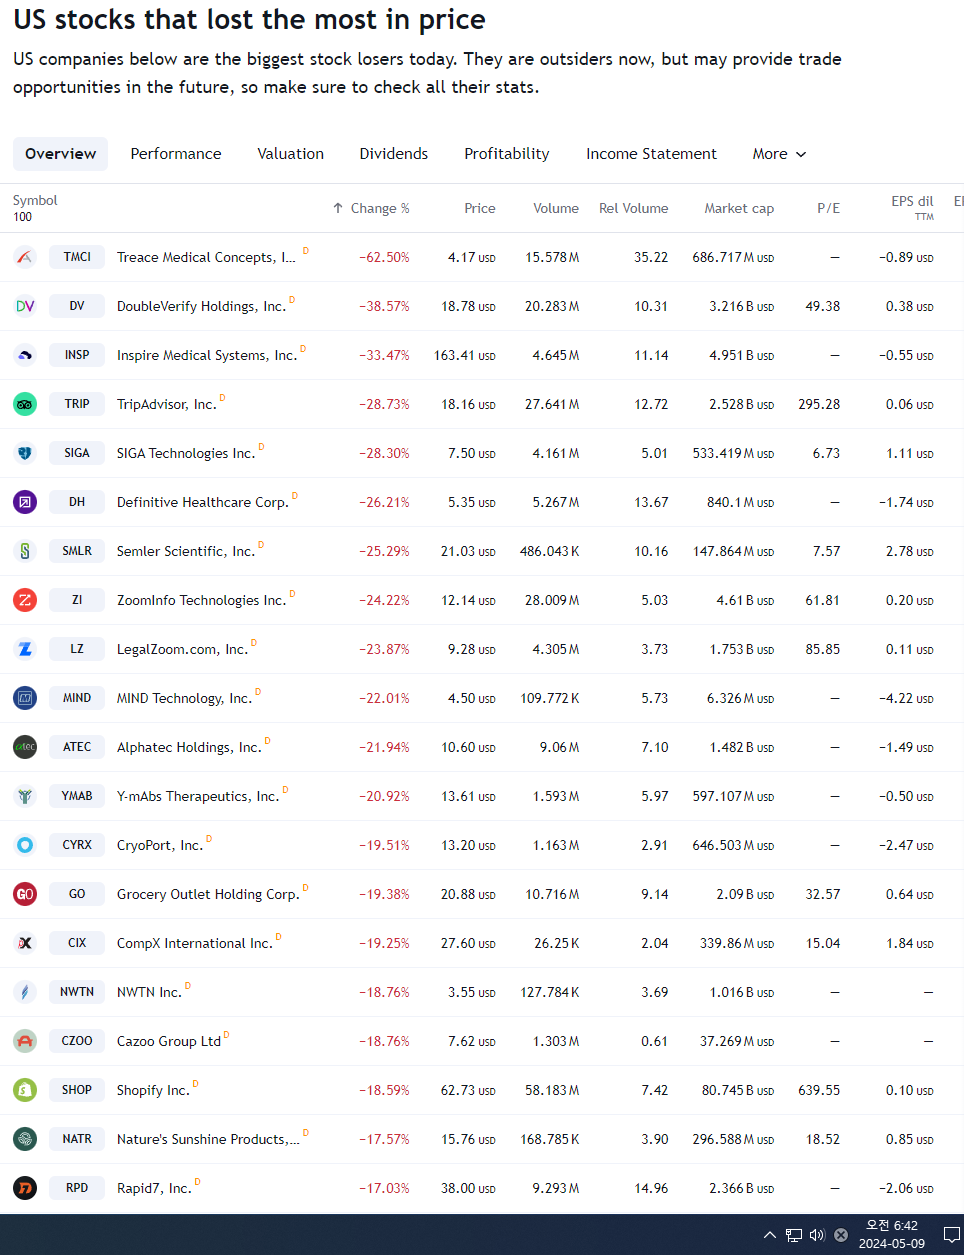Click the INSP ticker symbol badge
Image resolution: width=964 pixels, height=1255 pixels.
pos(77,355)
